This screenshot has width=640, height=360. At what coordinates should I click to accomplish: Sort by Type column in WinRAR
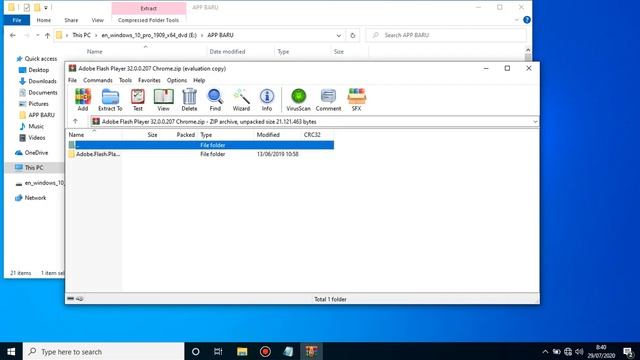click(206, 135)
